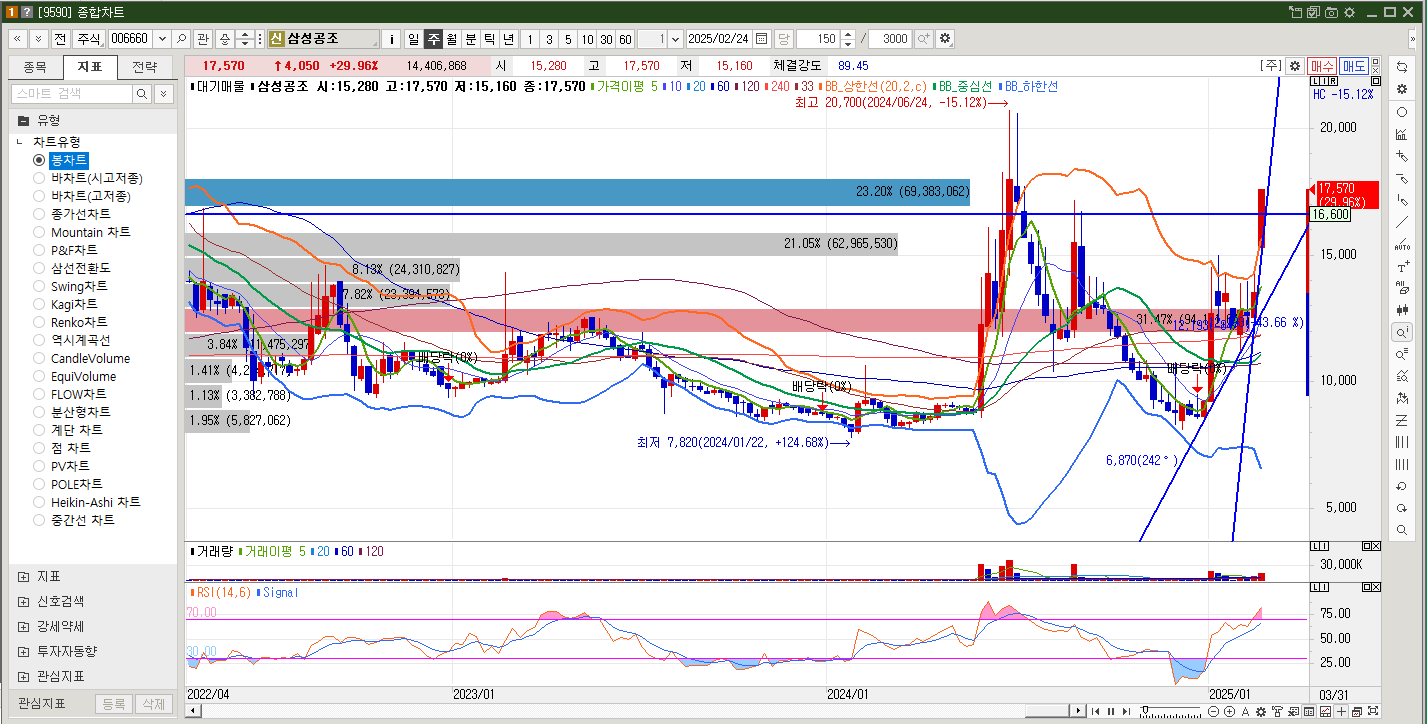This screenshot has width=1427, height=724.
Task: Expand the 지표 tree section
Action: (x=24, y=577)
